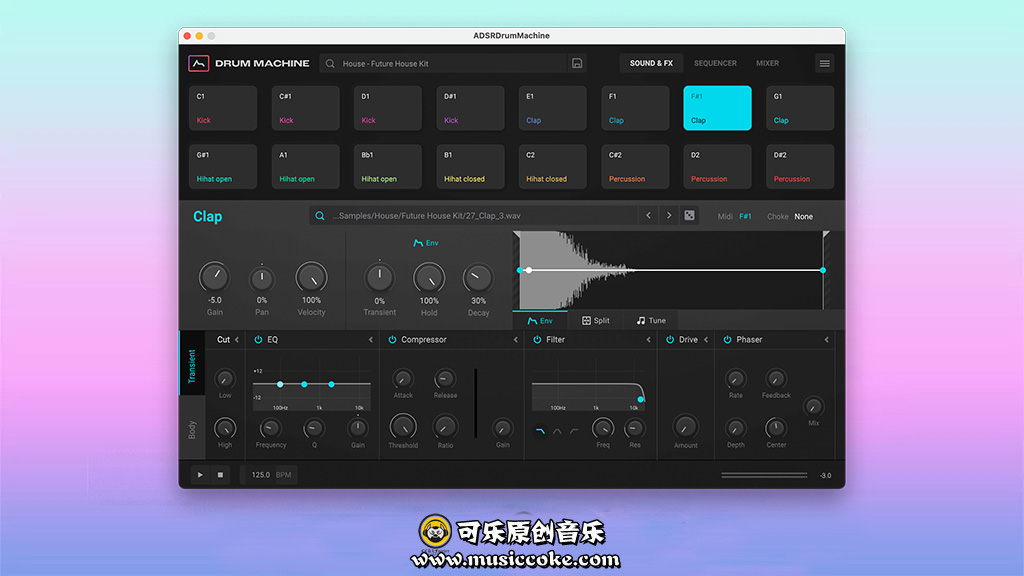1024x576 pixels.
Task: Open the Choke dropdown set to None
Action: click(x=803, y=216)
